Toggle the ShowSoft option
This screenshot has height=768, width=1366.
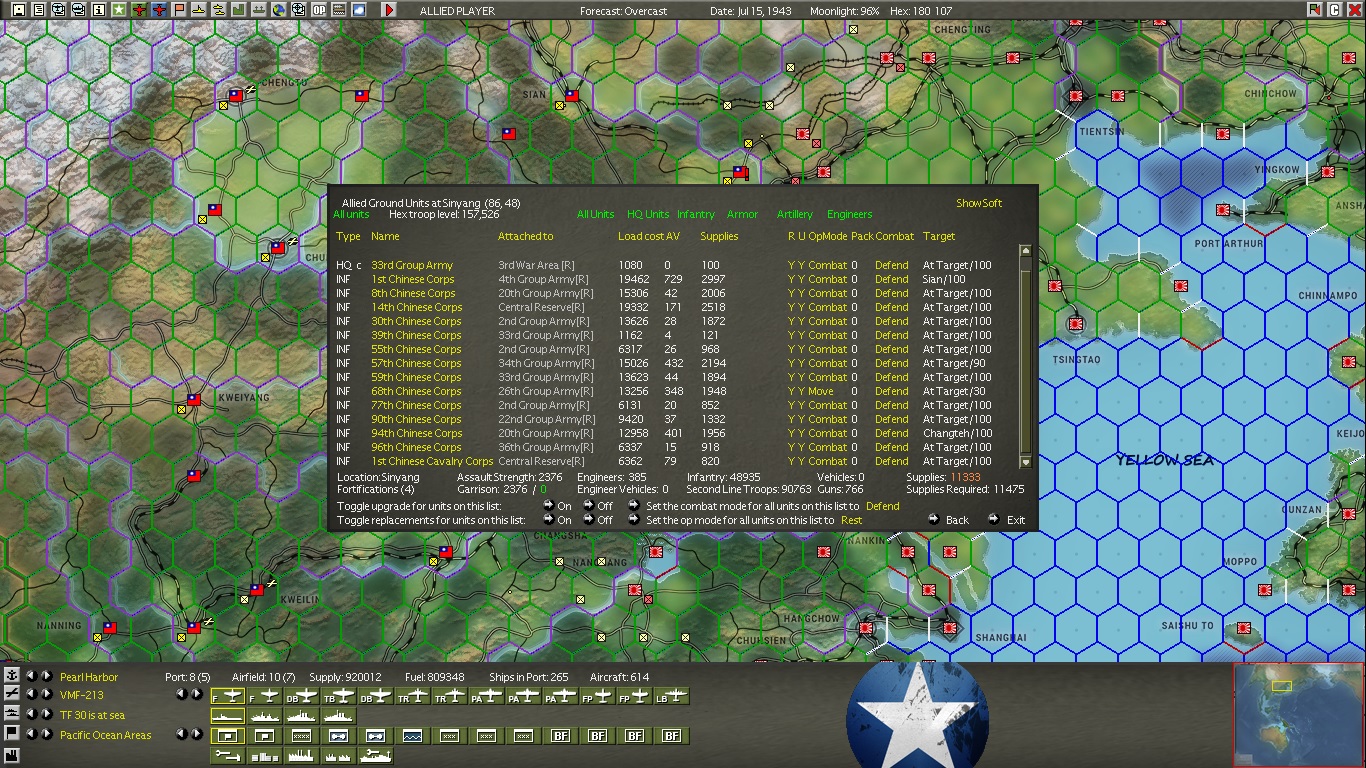coord(979,204)
